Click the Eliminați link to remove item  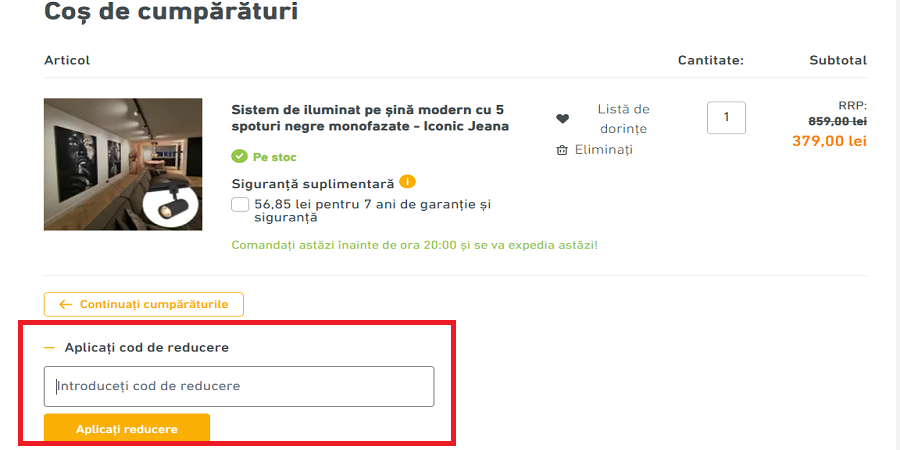pyautogui.click(x=603, y=150)
